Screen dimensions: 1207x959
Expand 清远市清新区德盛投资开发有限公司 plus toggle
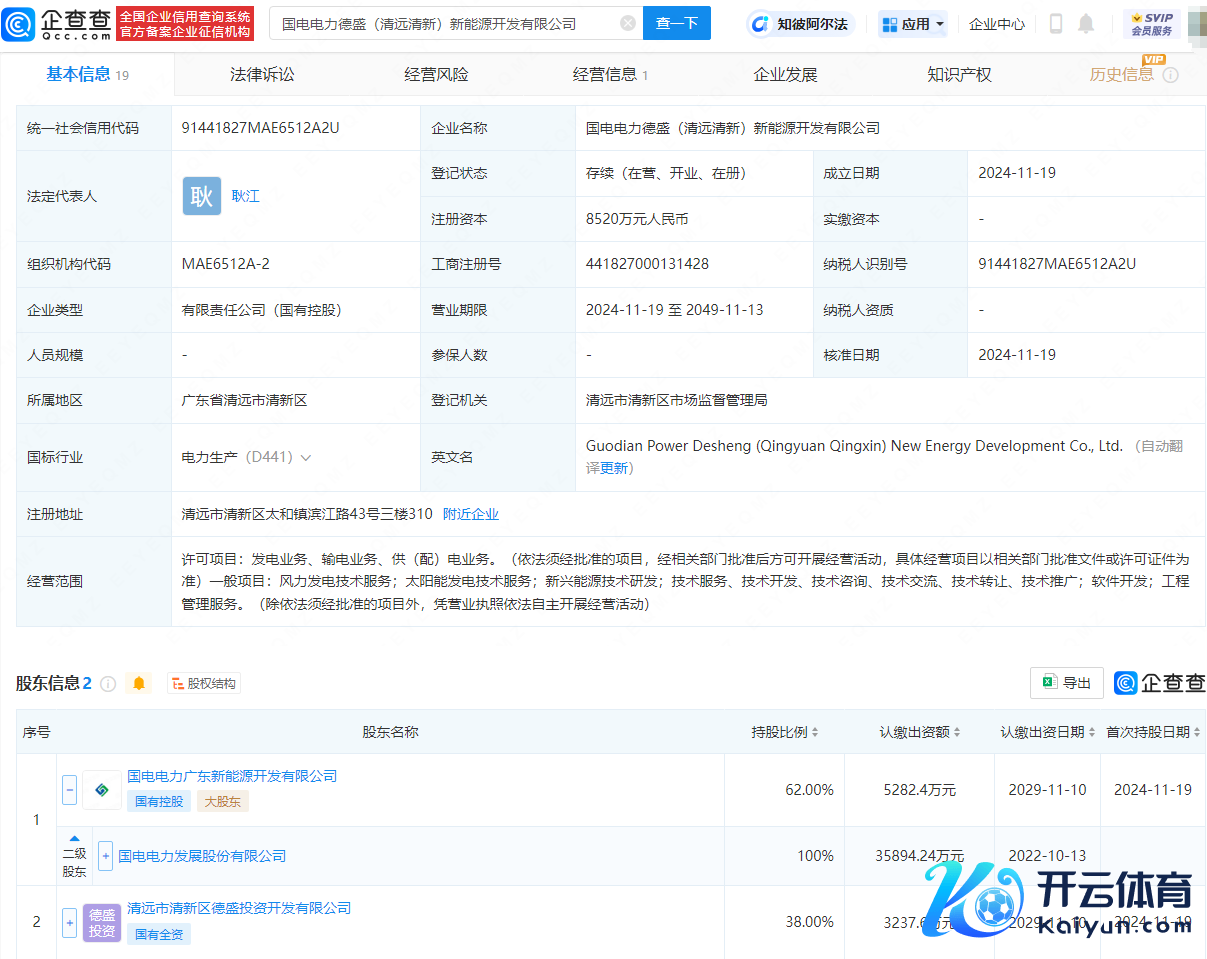click(x=70, y=921)
